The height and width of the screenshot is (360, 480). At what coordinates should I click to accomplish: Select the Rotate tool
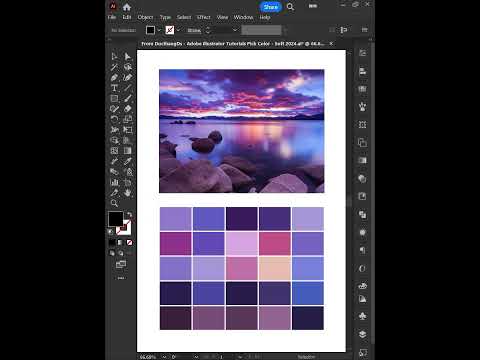(x=114, y=119)
